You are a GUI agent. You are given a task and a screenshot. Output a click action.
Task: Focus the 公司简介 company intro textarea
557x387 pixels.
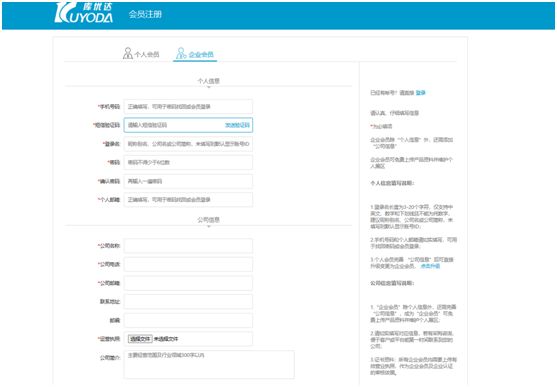[209, 365]
